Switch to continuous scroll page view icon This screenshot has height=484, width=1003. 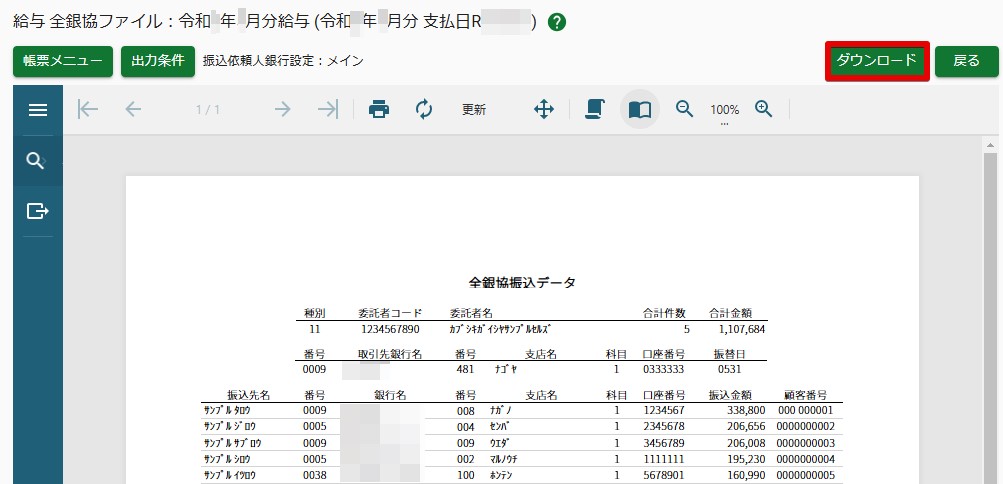[x=595, y=109]
